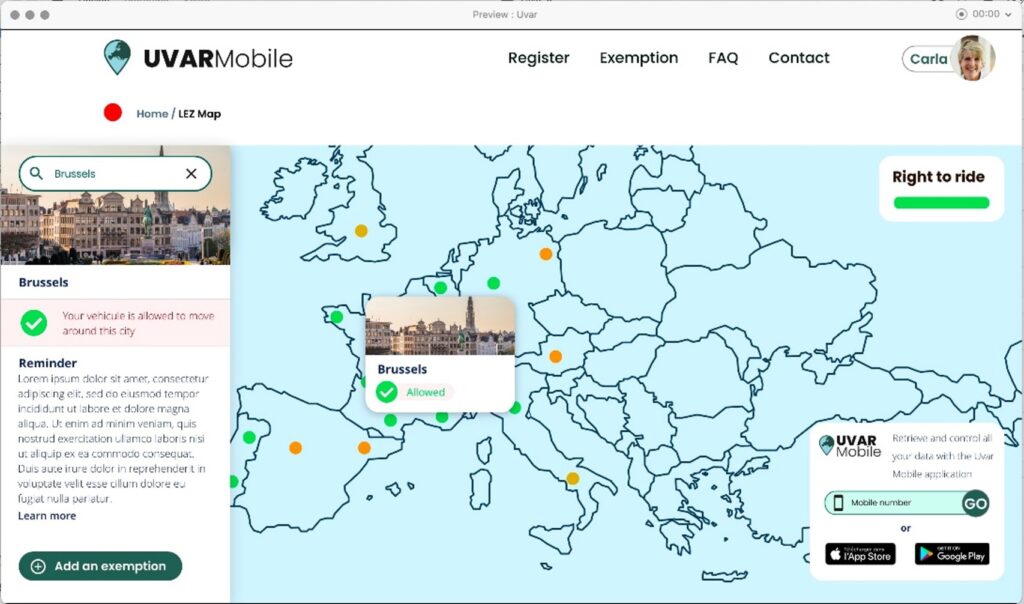Click the LEZ Map breadcrumb text
The height and width of the screenshot is (604, 1024).
[x=200, y=114]
